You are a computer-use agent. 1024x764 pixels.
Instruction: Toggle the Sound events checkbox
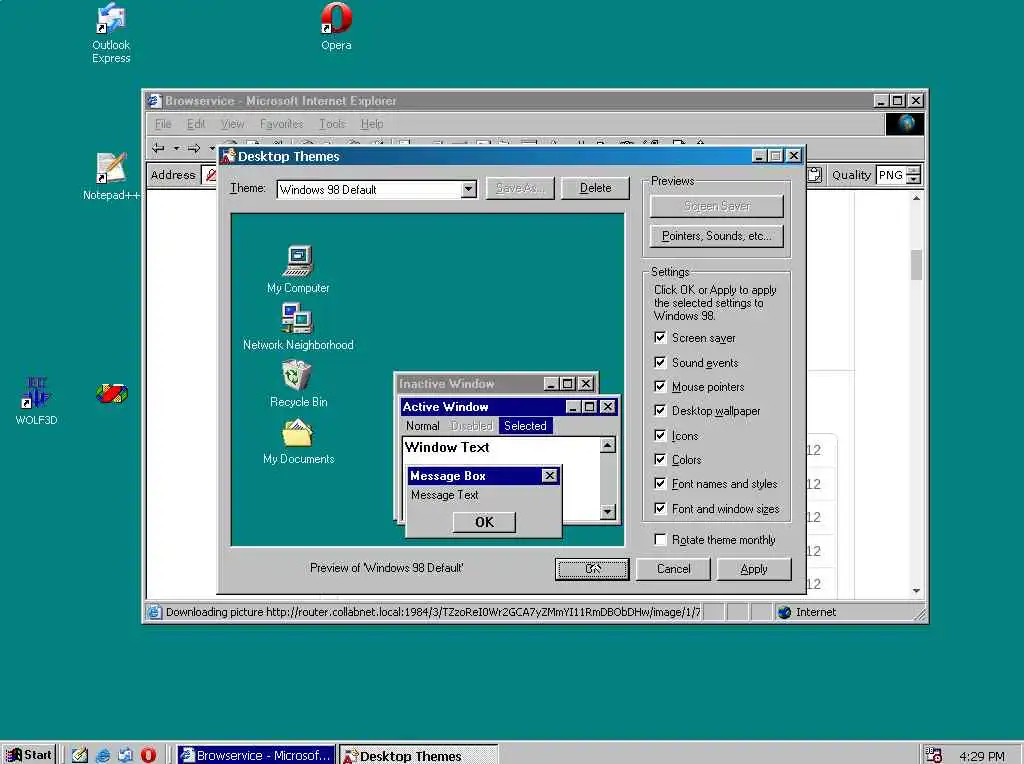pyautogui.click(x=660, y=362)
